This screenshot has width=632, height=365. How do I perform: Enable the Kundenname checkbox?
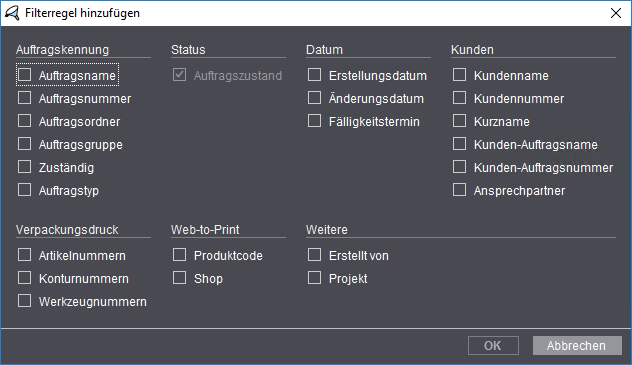[x=459, y=75]
